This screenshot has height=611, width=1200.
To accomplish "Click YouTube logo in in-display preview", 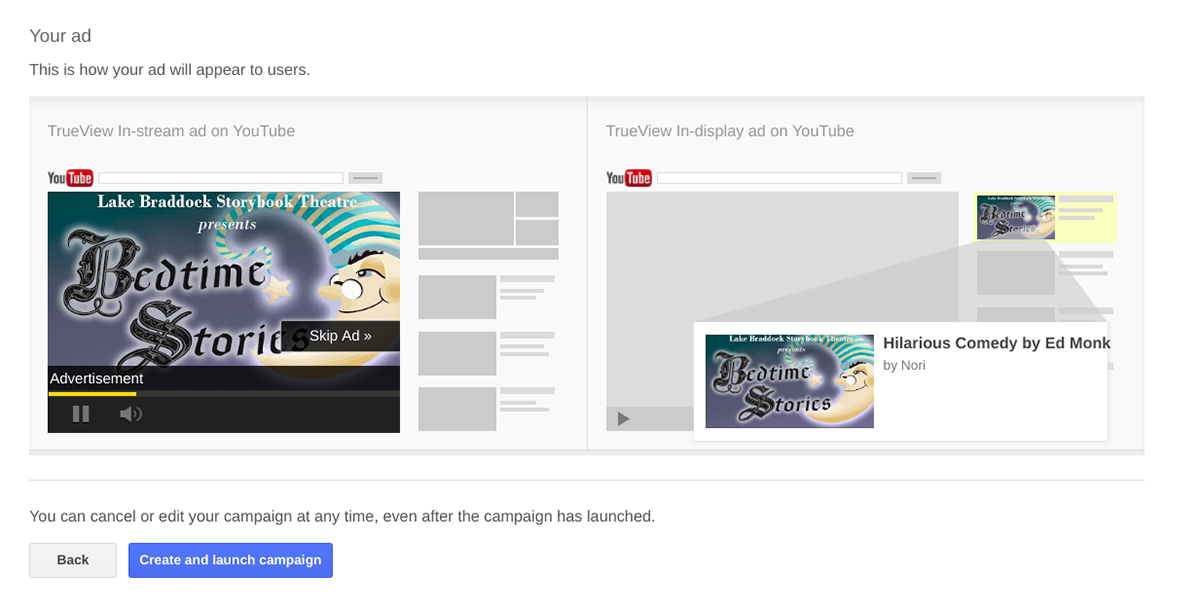I will point(629,178).
